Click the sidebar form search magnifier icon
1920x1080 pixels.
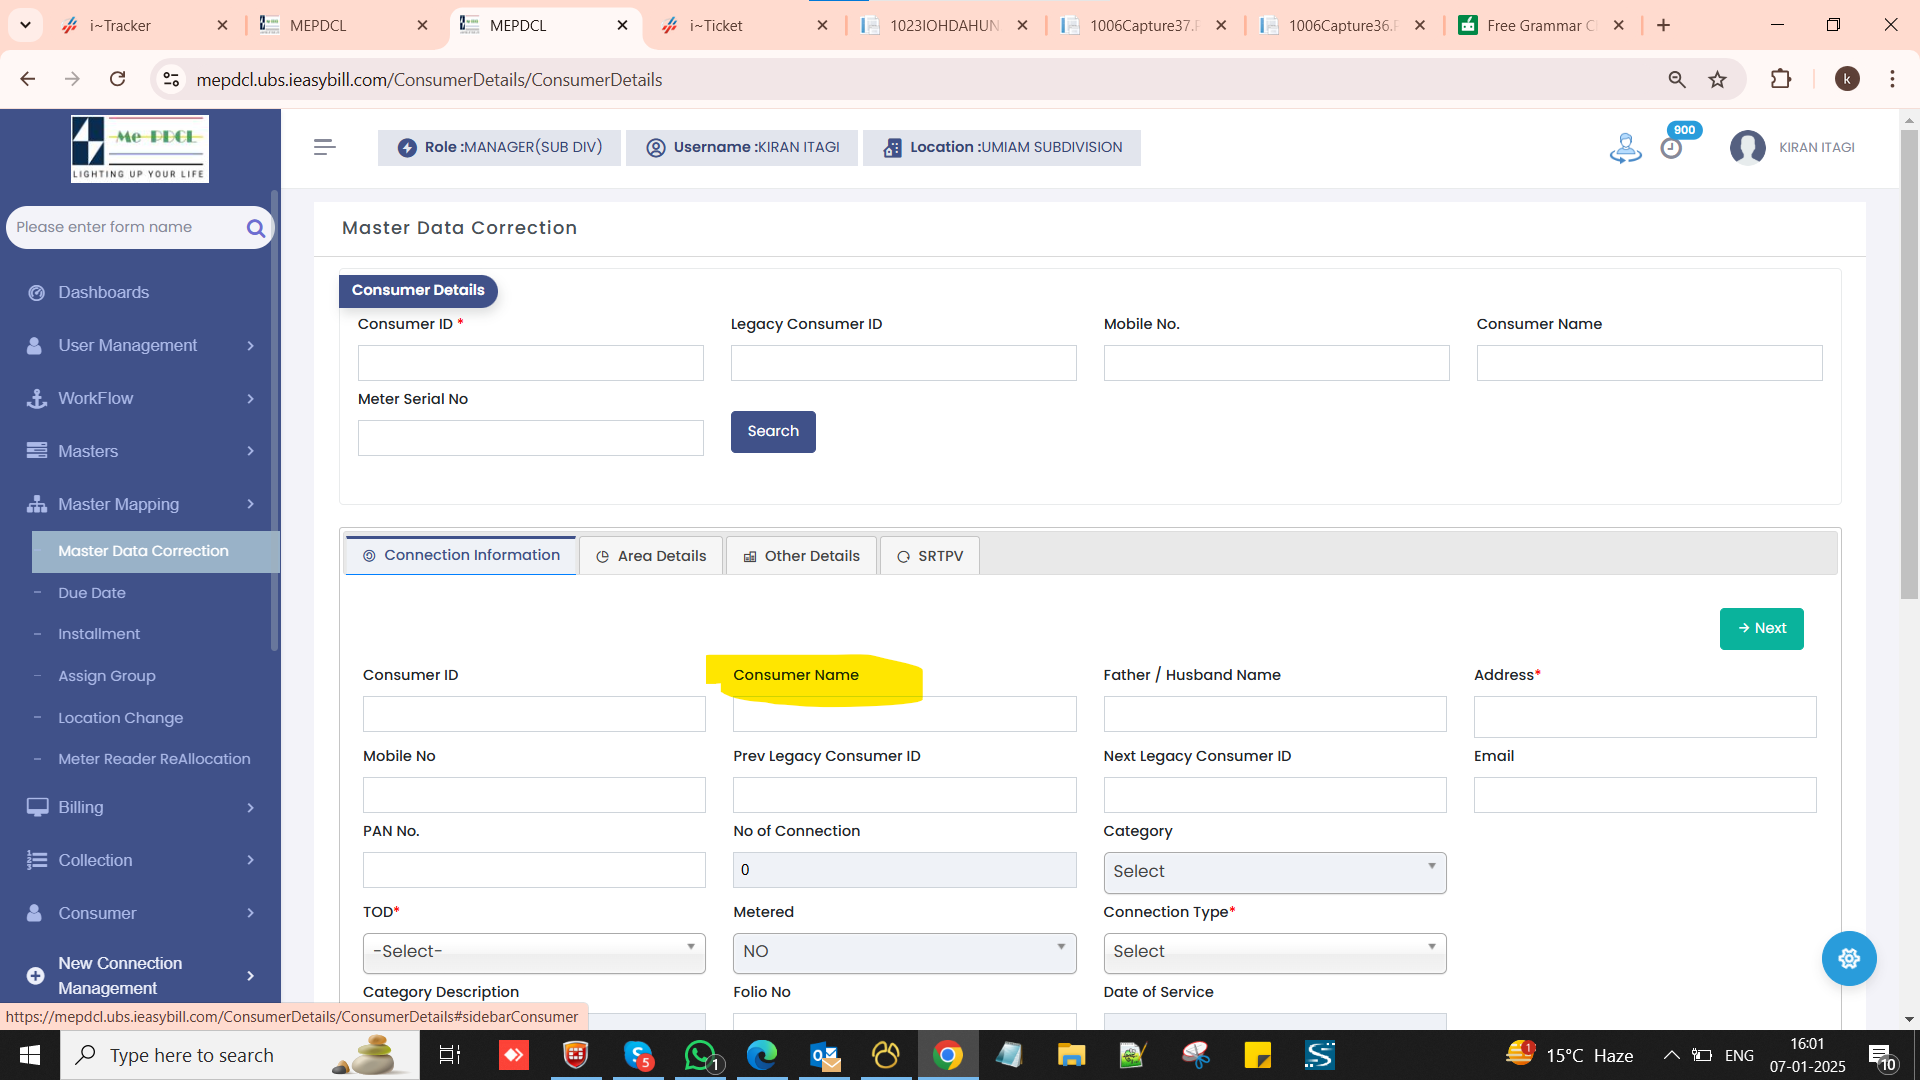point(255,228)
